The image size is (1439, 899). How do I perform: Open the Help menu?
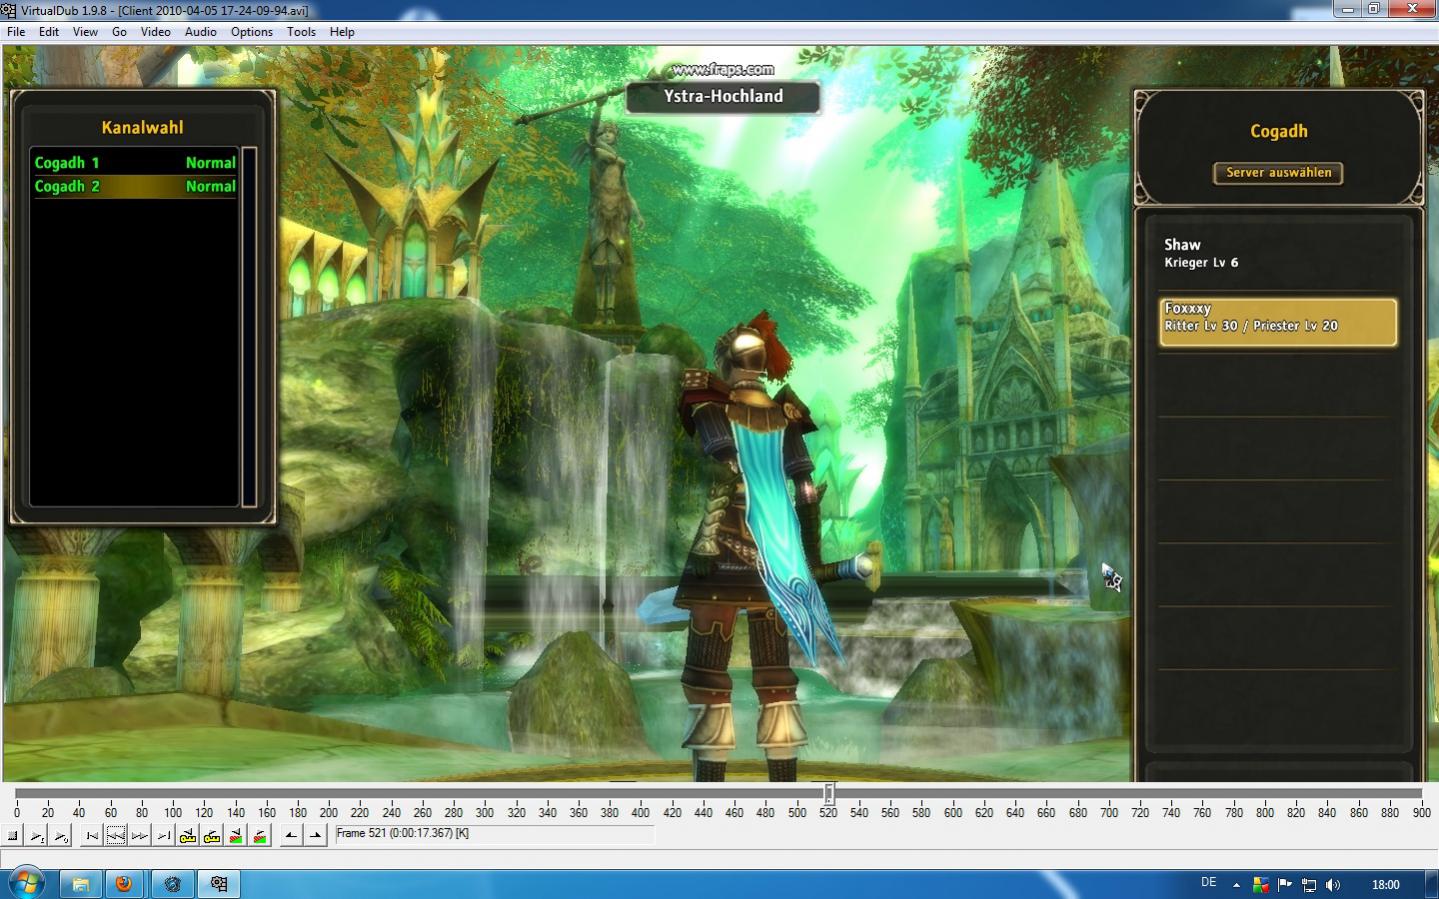point(342,32)
